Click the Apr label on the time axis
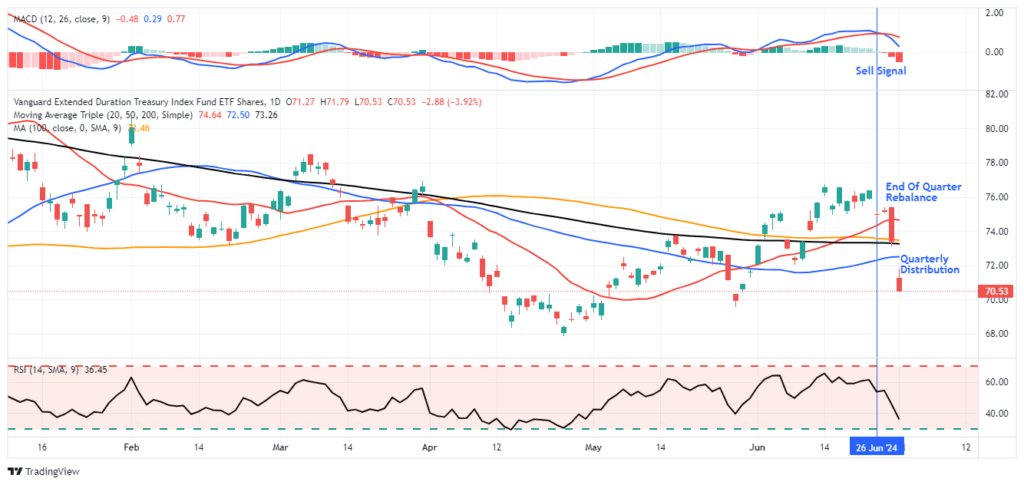This screenshot has height=485, width=1024. 429,447
